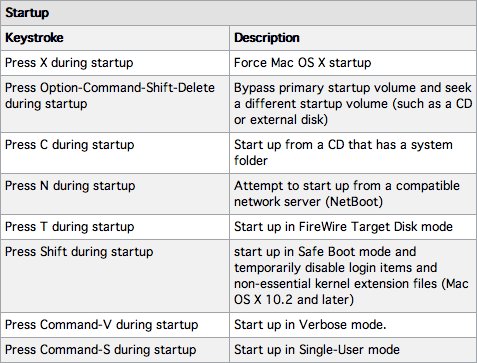Click the 'Bypass primary startup volume' description
This screenshot has height=363, width=477.
353,104
